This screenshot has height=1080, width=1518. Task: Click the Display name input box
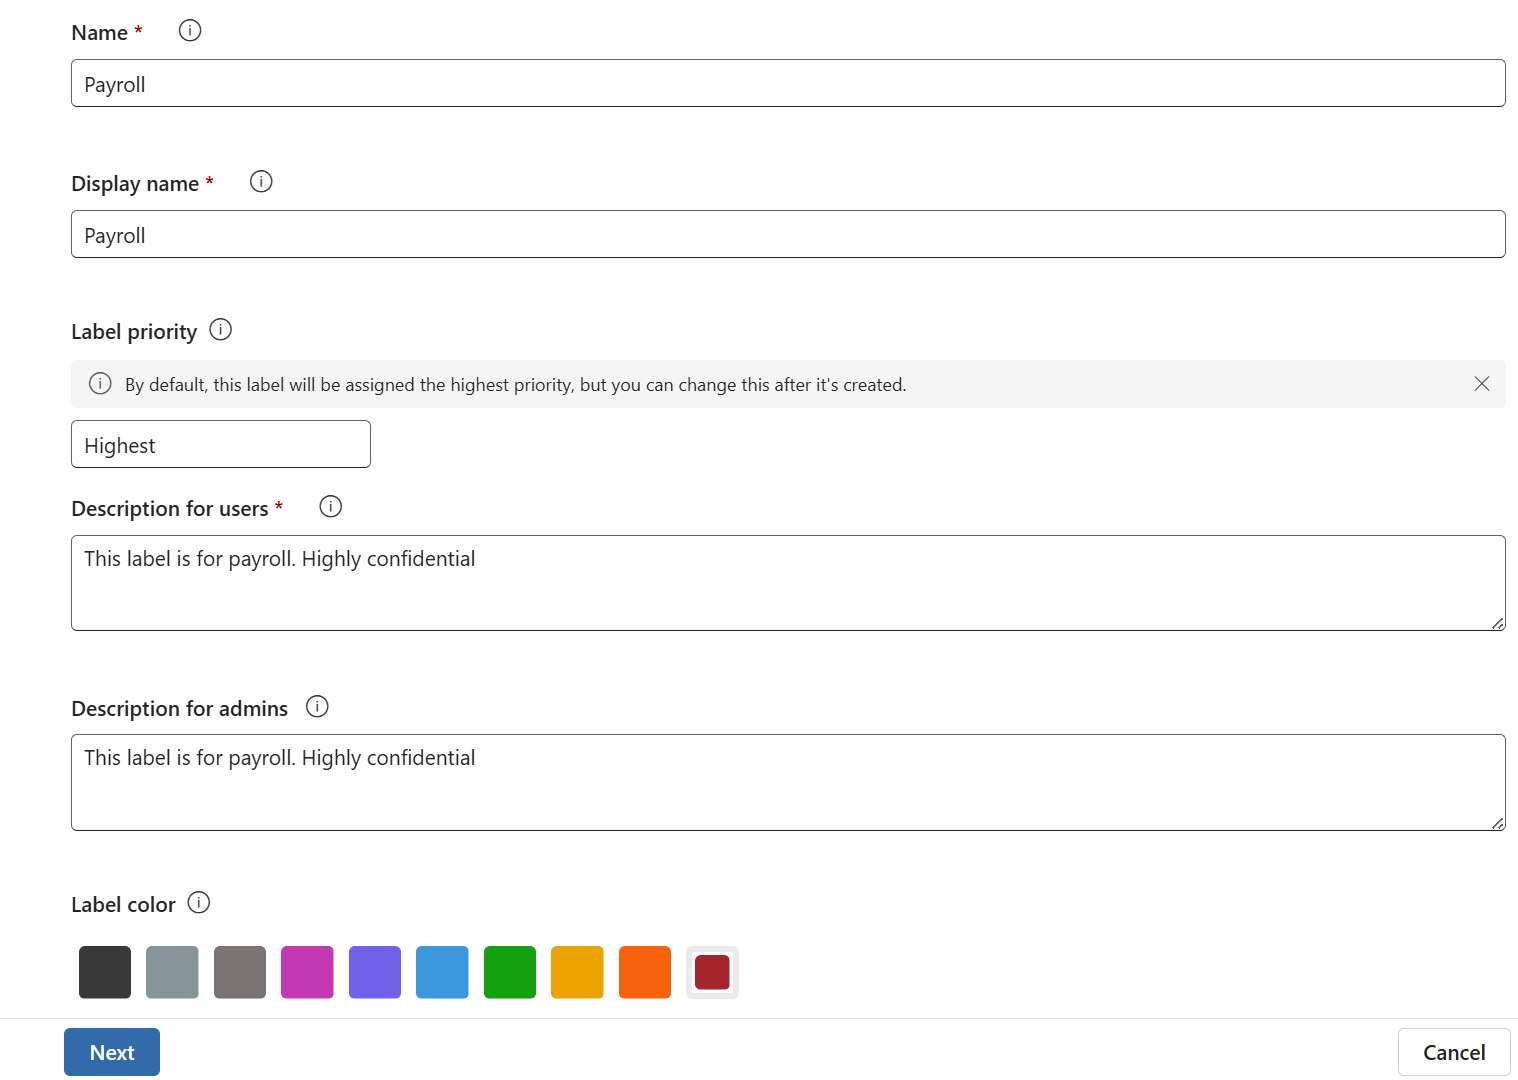pos(787,235)
